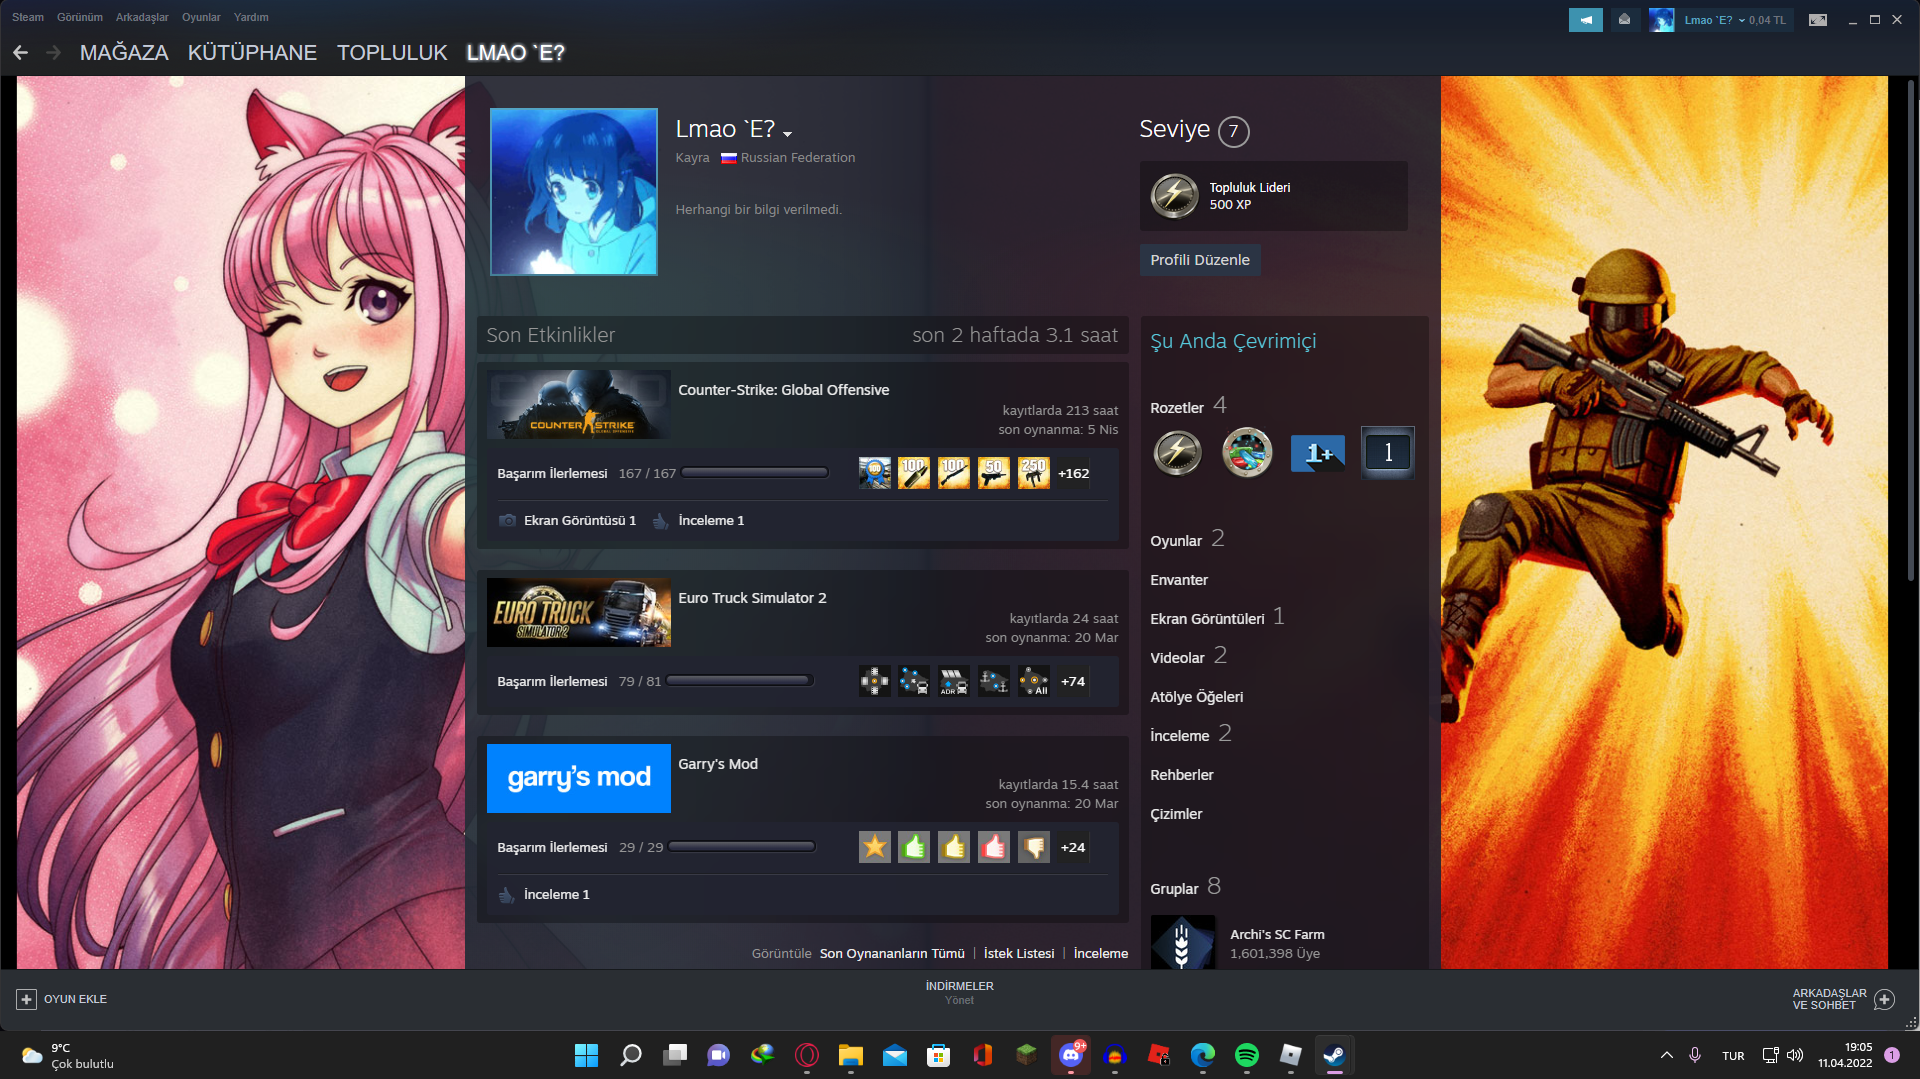Click the CS:GO 250 kills achievement icon
This screenshot has height=1079, width=1920.
[1034, 473]
